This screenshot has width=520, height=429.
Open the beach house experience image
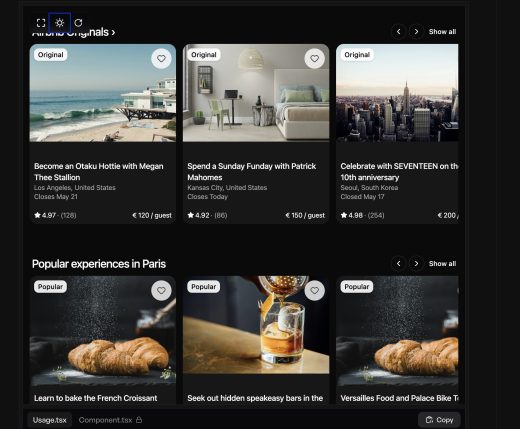(x=103, y=93)
